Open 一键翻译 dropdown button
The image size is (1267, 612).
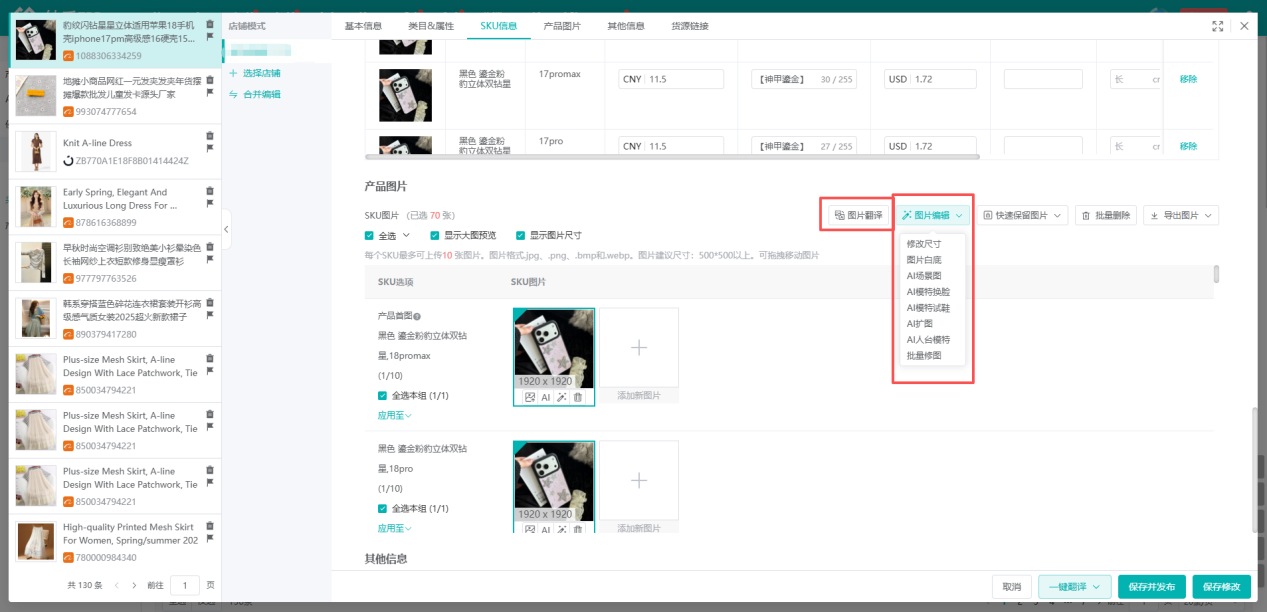click(1075, 587)
